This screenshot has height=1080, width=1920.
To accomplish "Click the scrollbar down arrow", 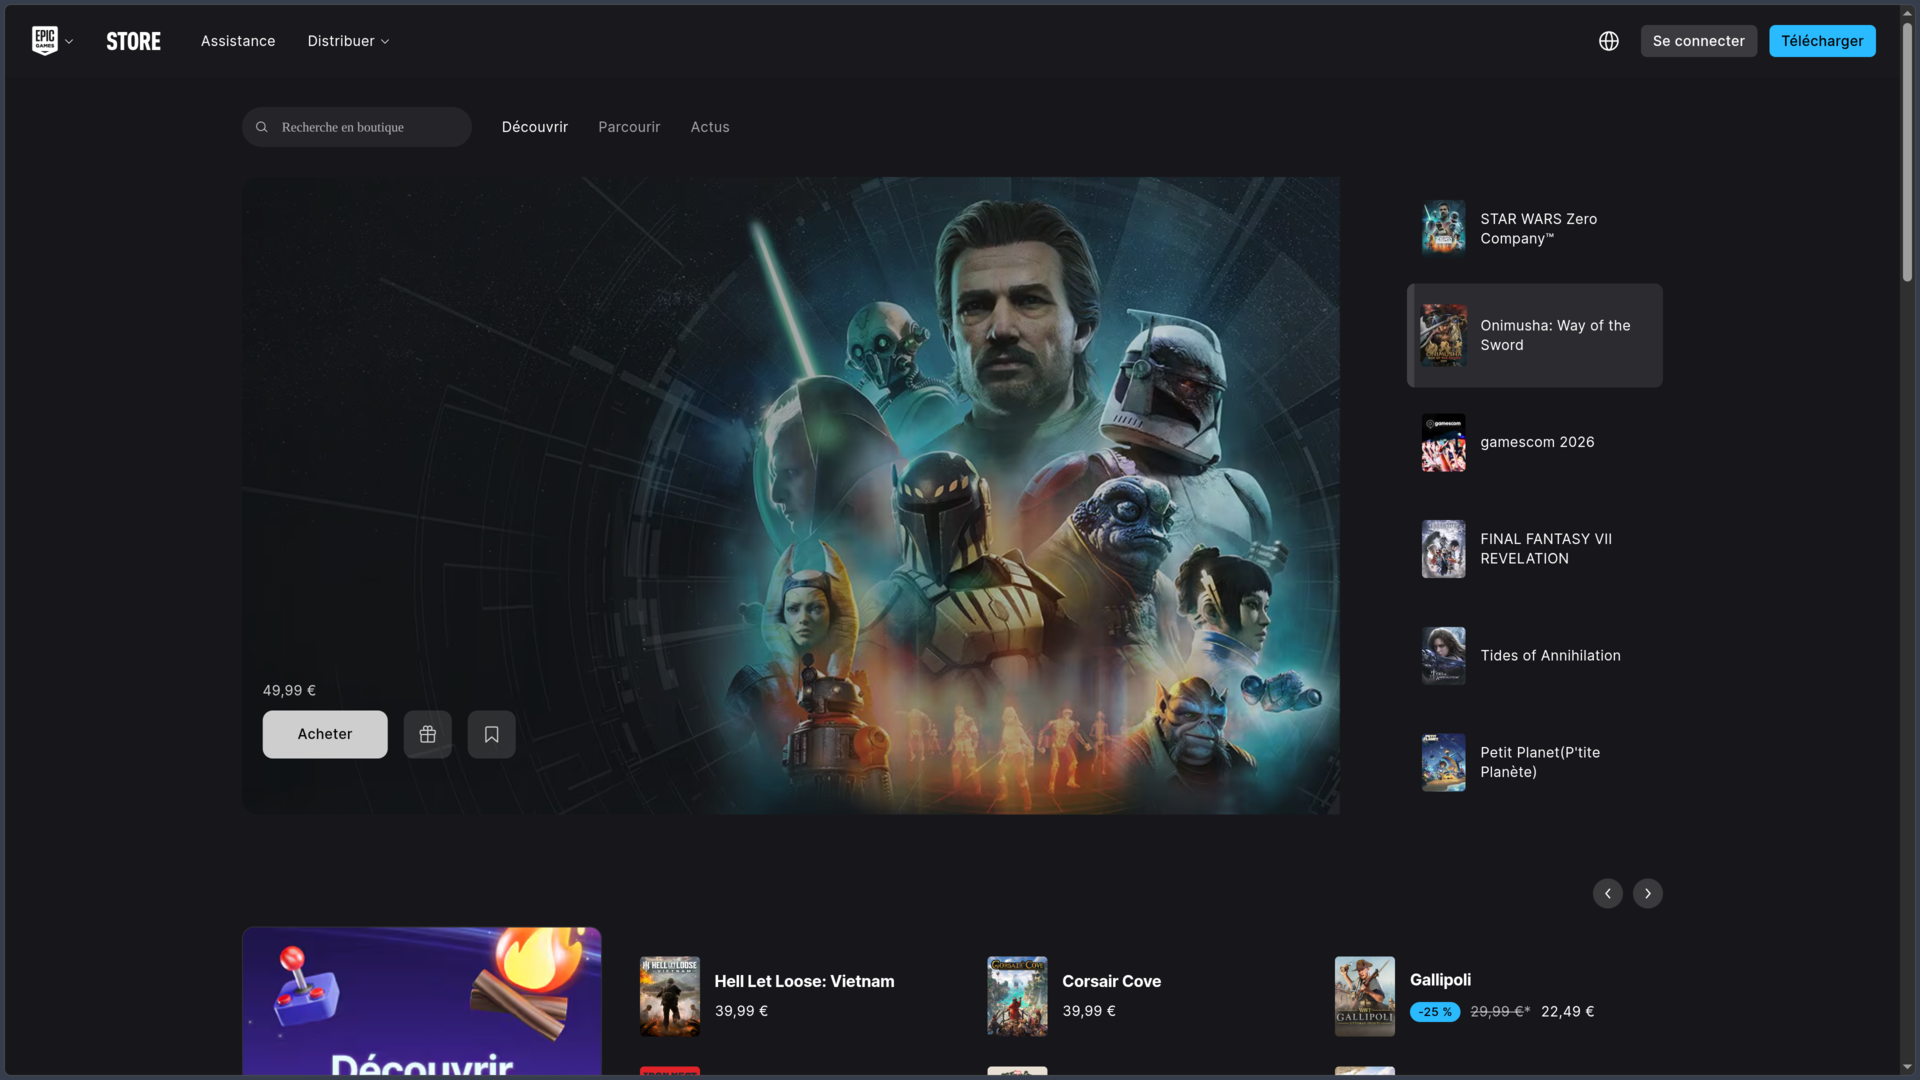I will coord(1907,1067).
